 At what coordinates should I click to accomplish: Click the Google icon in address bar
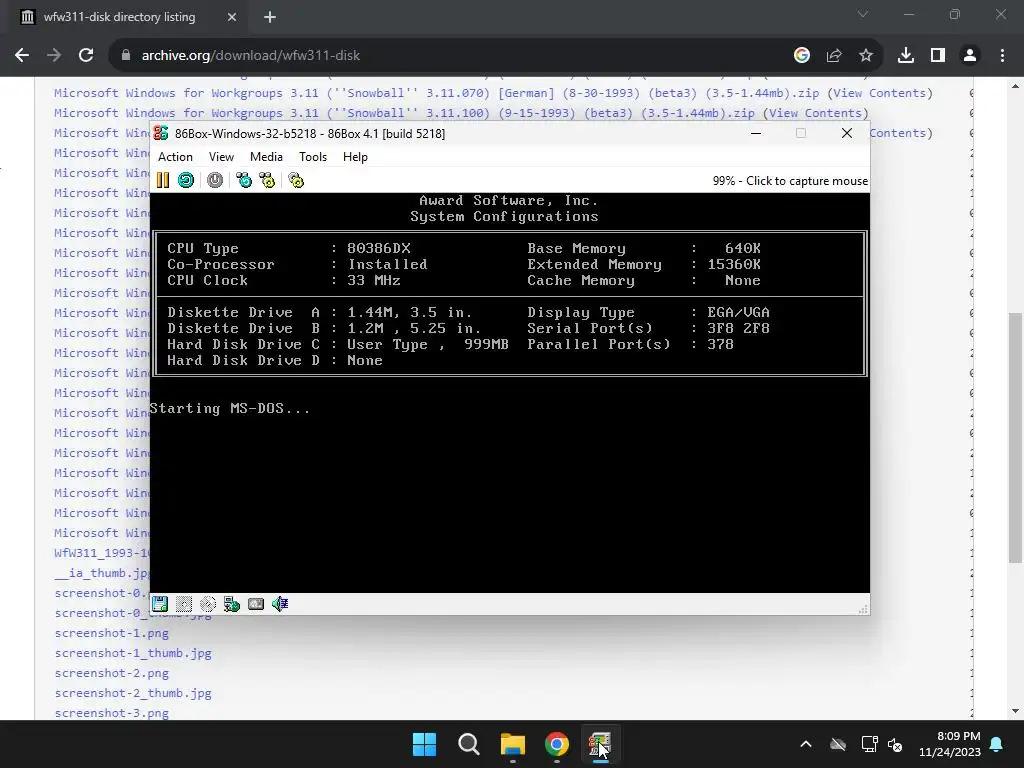802,56
